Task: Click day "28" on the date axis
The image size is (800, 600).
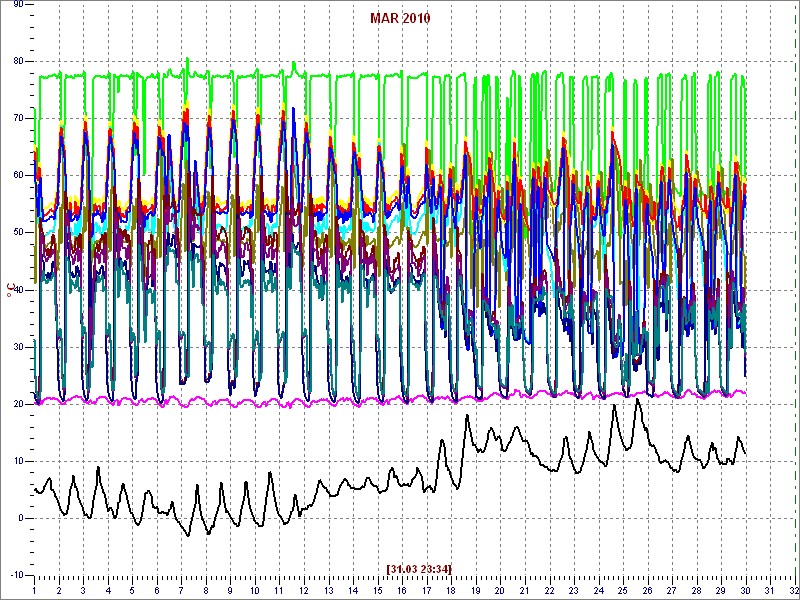Action: 696,590
